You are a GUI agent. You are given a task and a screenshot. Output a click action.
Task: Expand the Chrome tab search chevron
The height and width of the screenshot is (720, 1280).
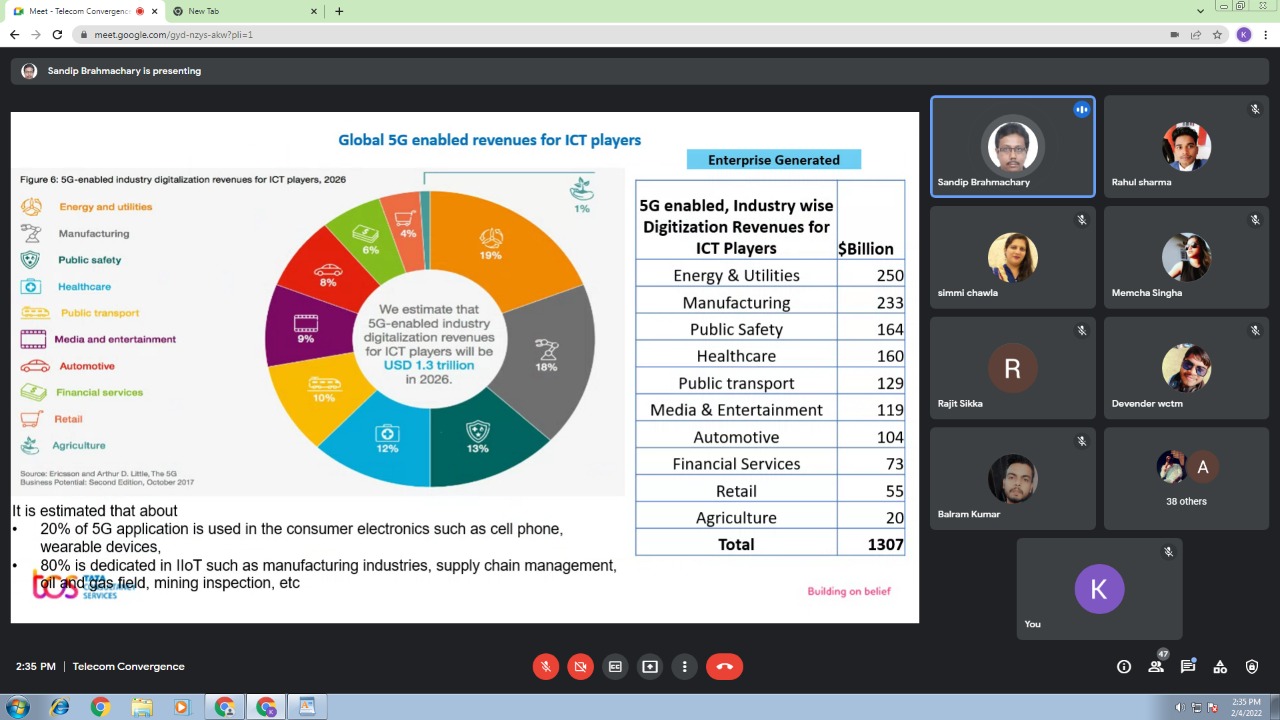[1200, 11]
